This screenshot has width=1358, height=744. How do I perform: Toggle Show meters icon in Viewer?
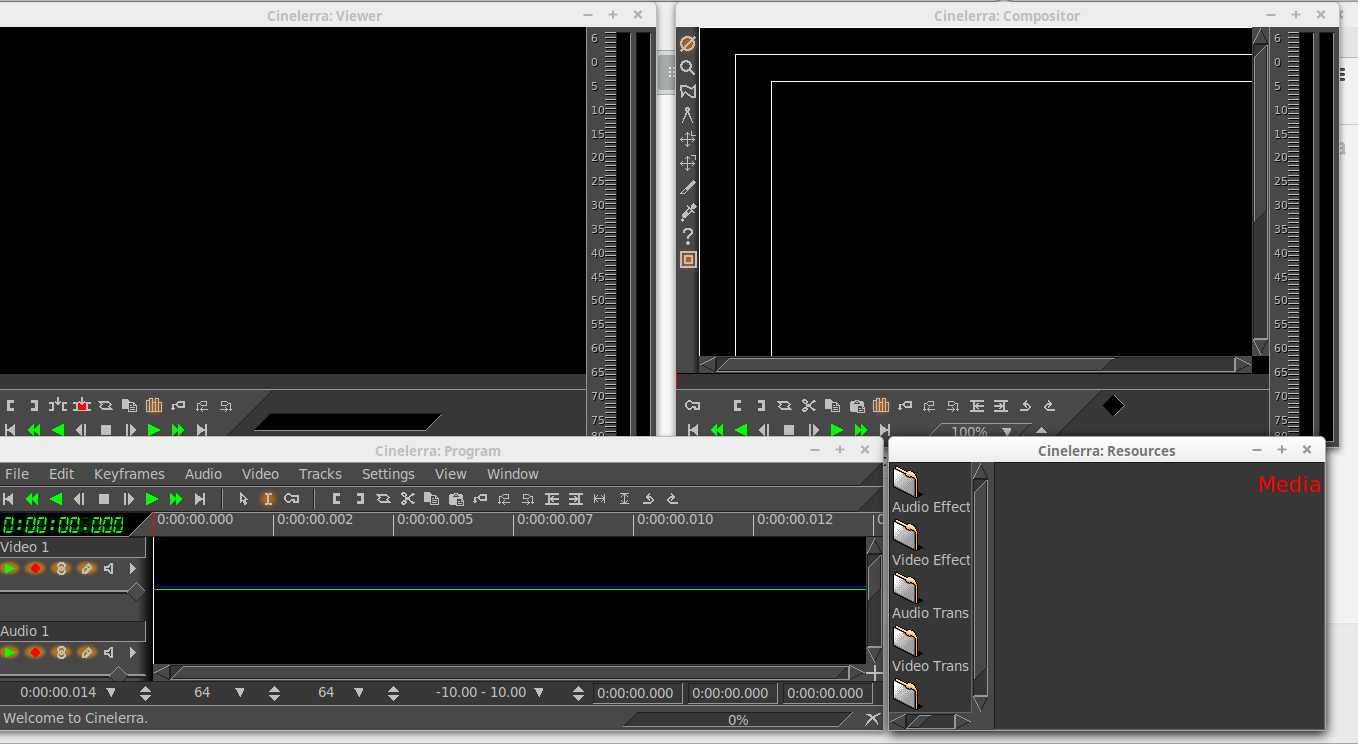point(154,405)
